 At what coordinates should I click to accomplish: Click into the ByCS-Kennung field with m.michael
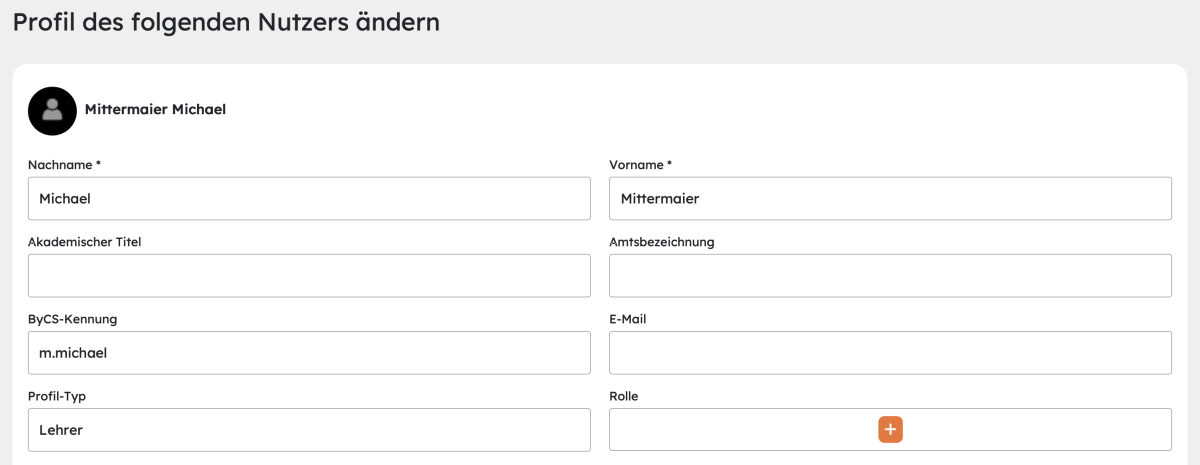coord(309,353)
